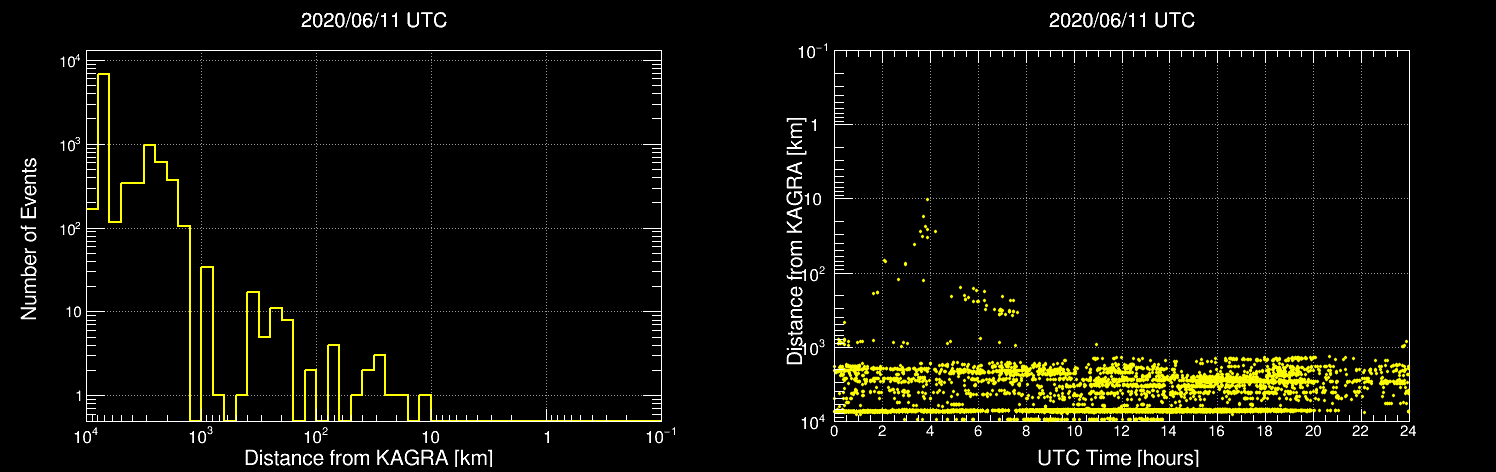Click the 24 hour tick on UTC time axis
The width and height of the screenshot is (1496, 472).
tap(1408, 431)
